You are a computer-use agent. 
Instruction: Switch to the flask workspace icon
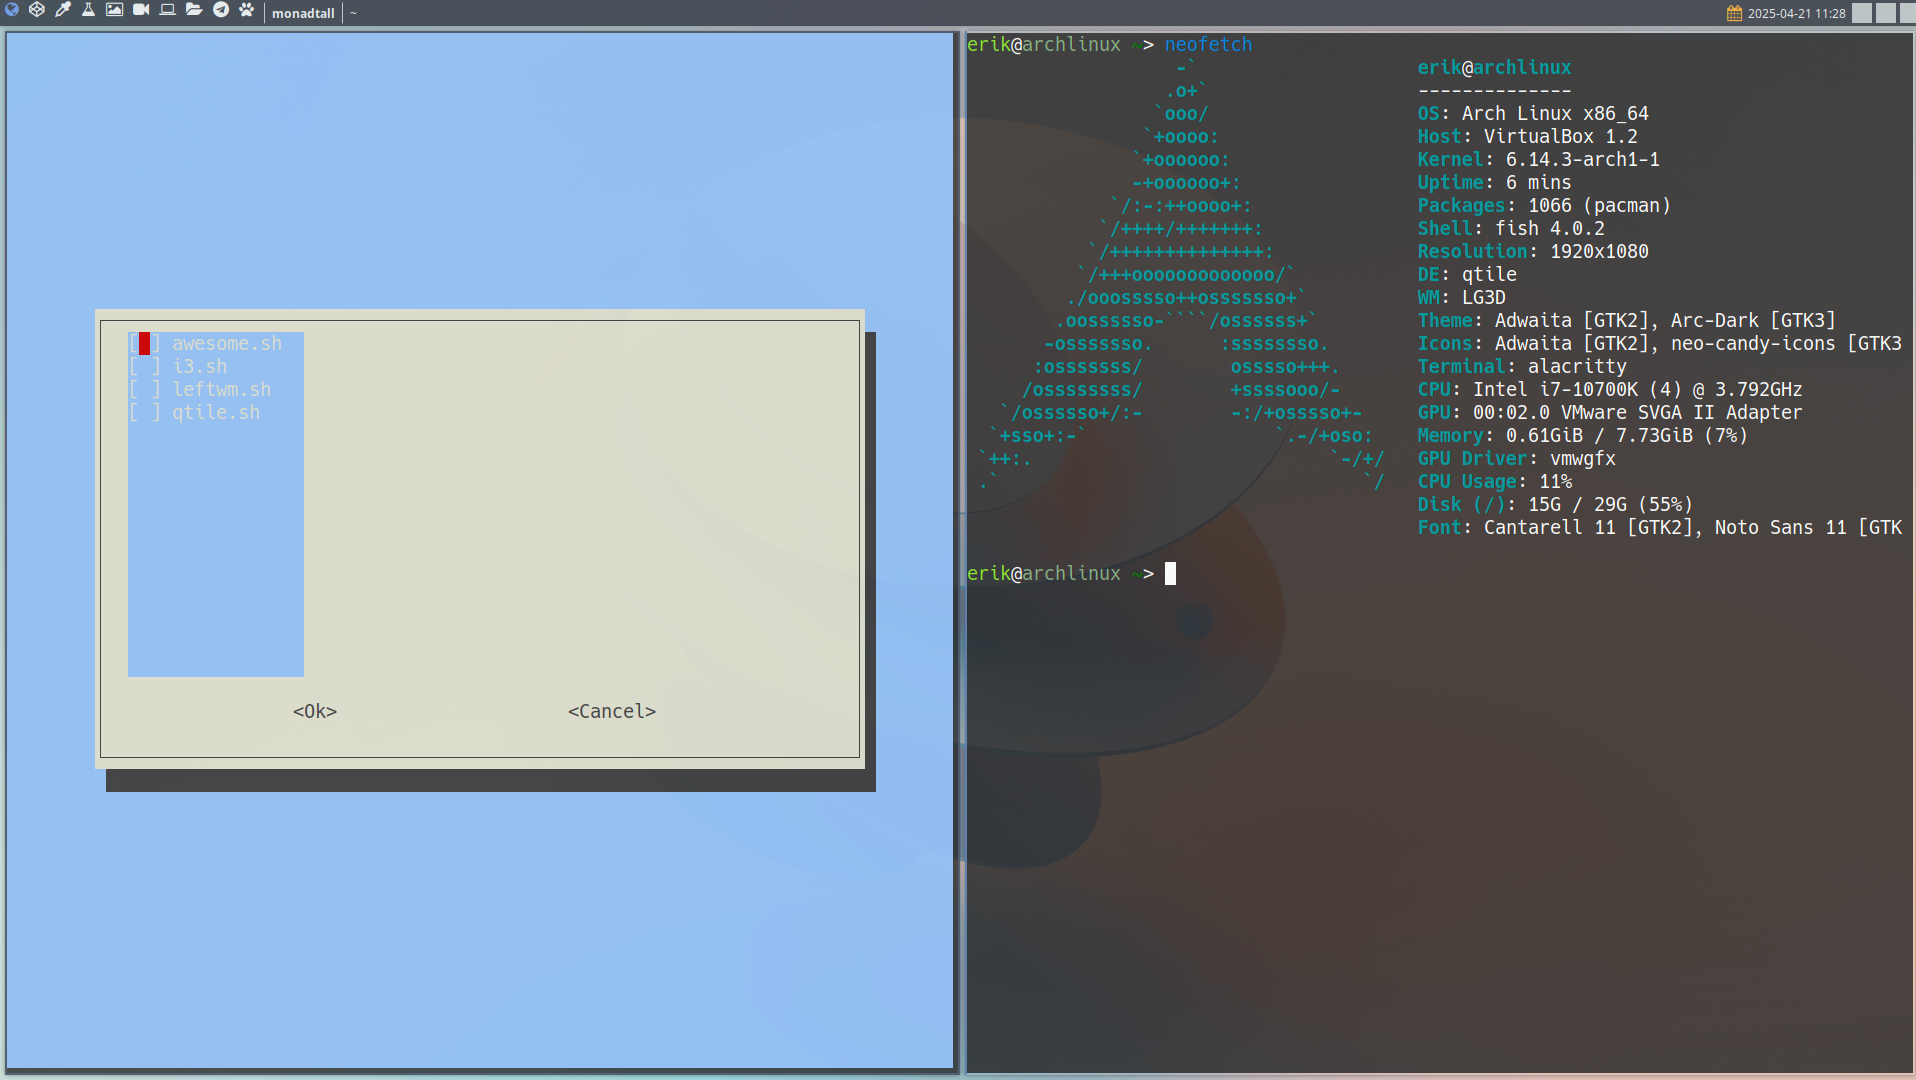click(89, 10)
